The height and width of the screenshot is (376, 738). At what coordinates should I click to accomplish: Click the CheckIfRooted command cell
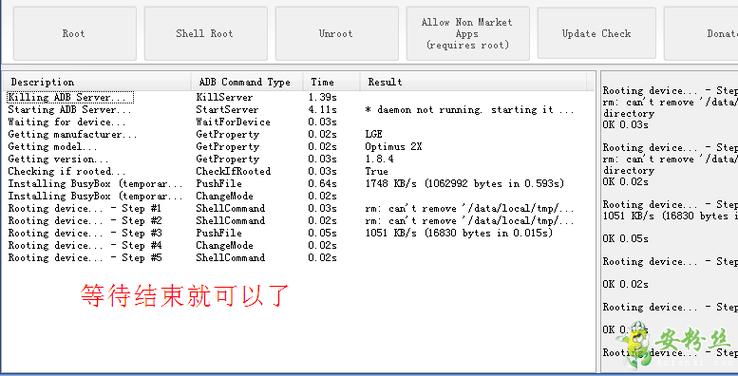233,171
